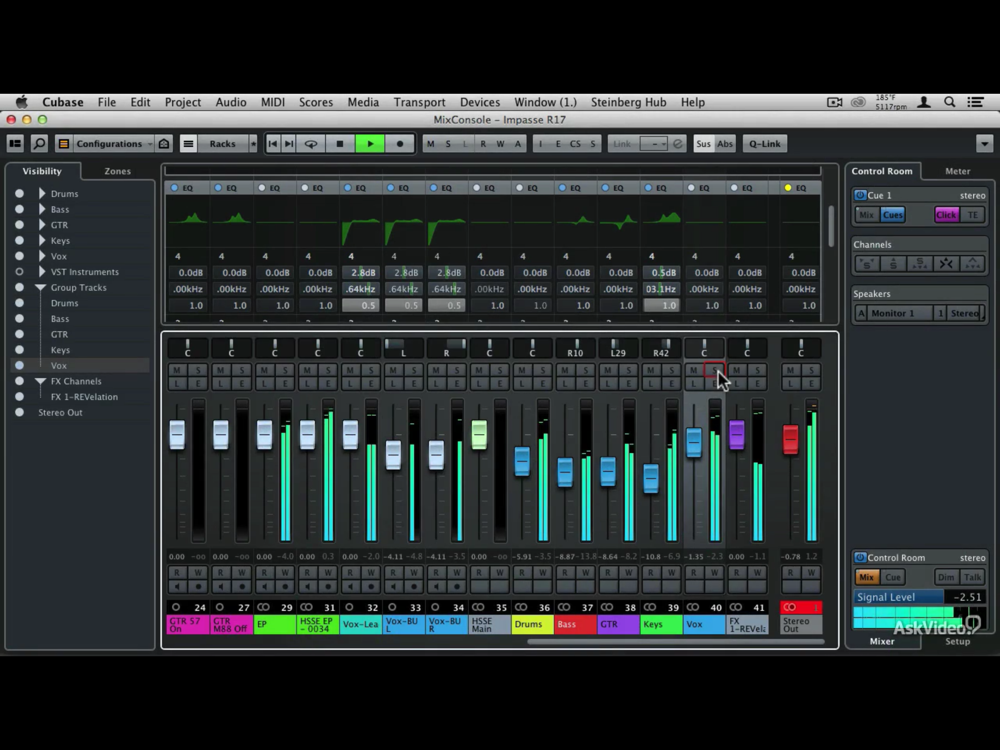Click the rightmost icon under Channels
Screen dimensions: 1000x750
click(973, 263)
